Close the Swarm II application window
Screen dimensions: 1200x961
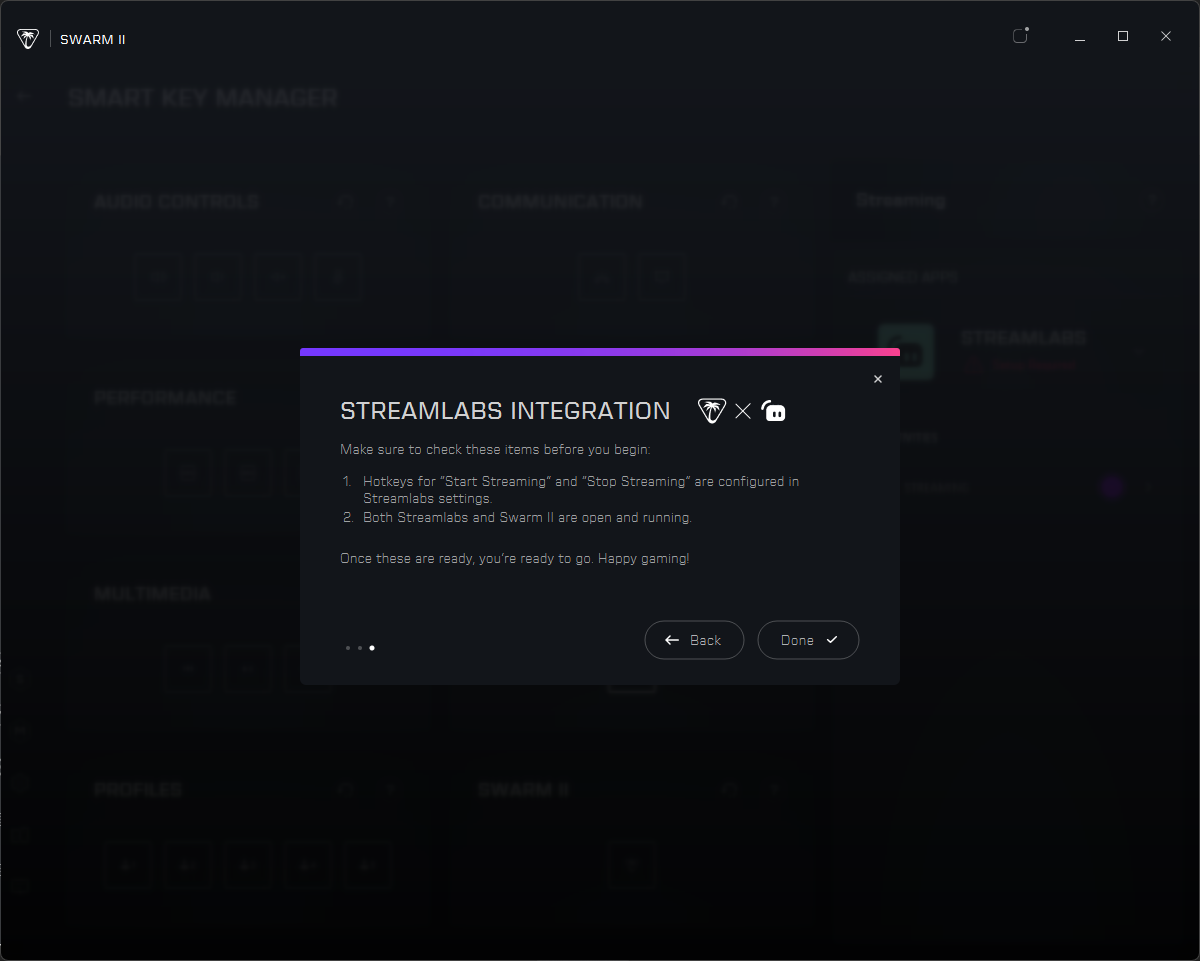1166,37
